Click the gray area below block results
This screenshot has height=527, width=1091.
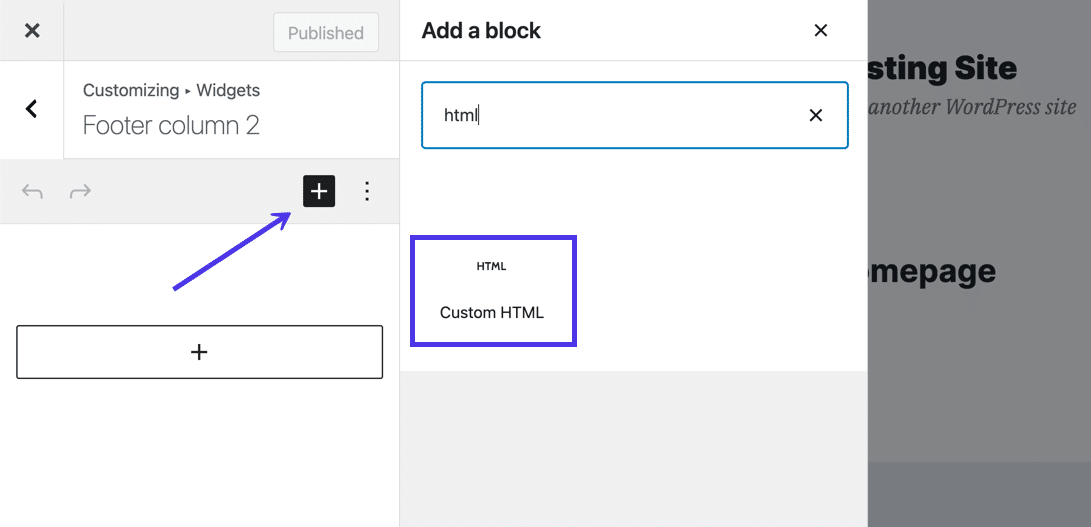[x=632, y=448]
